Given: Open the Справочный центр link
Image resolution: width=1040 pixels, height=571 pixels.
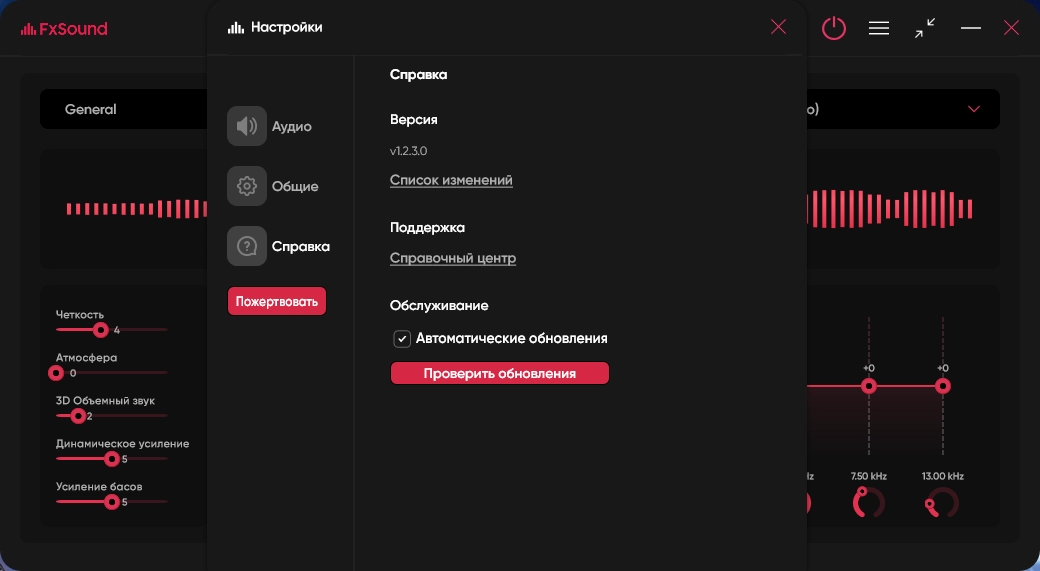Looking at the screenshot, I should (x=453, y=258).
